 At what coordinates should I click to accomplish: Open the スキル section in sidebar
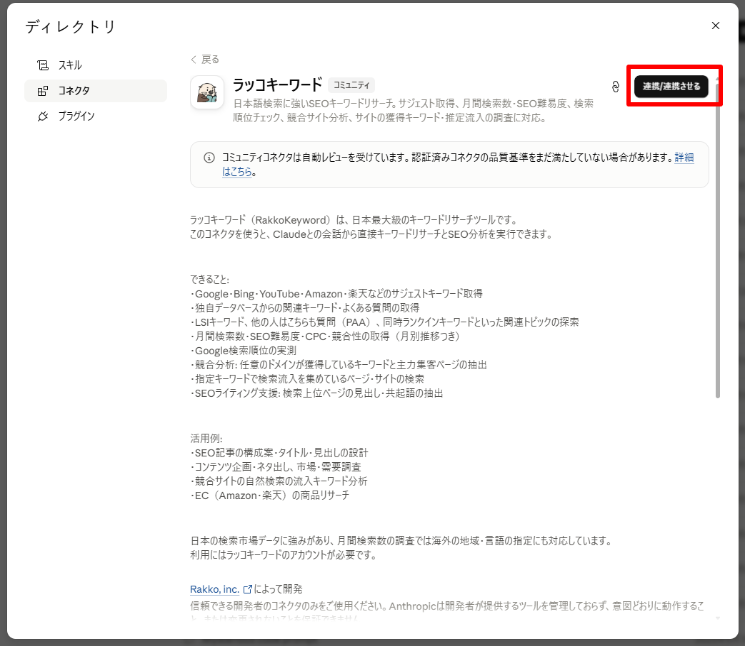coord(96,65)
